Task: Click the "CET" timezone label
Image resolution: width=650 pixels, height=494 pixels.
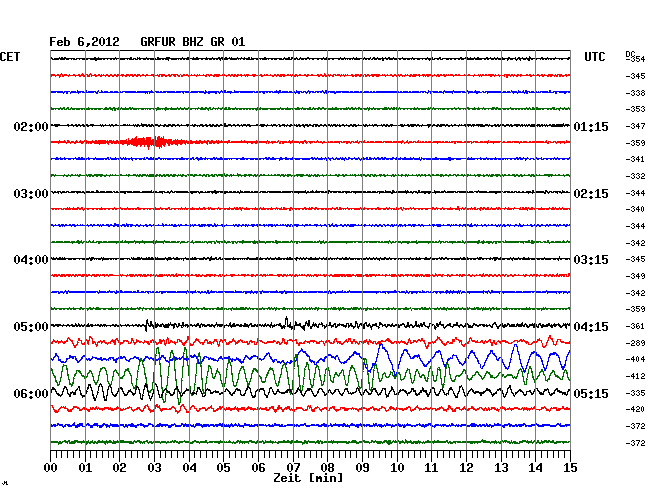Action: click(x=10, y=57)
